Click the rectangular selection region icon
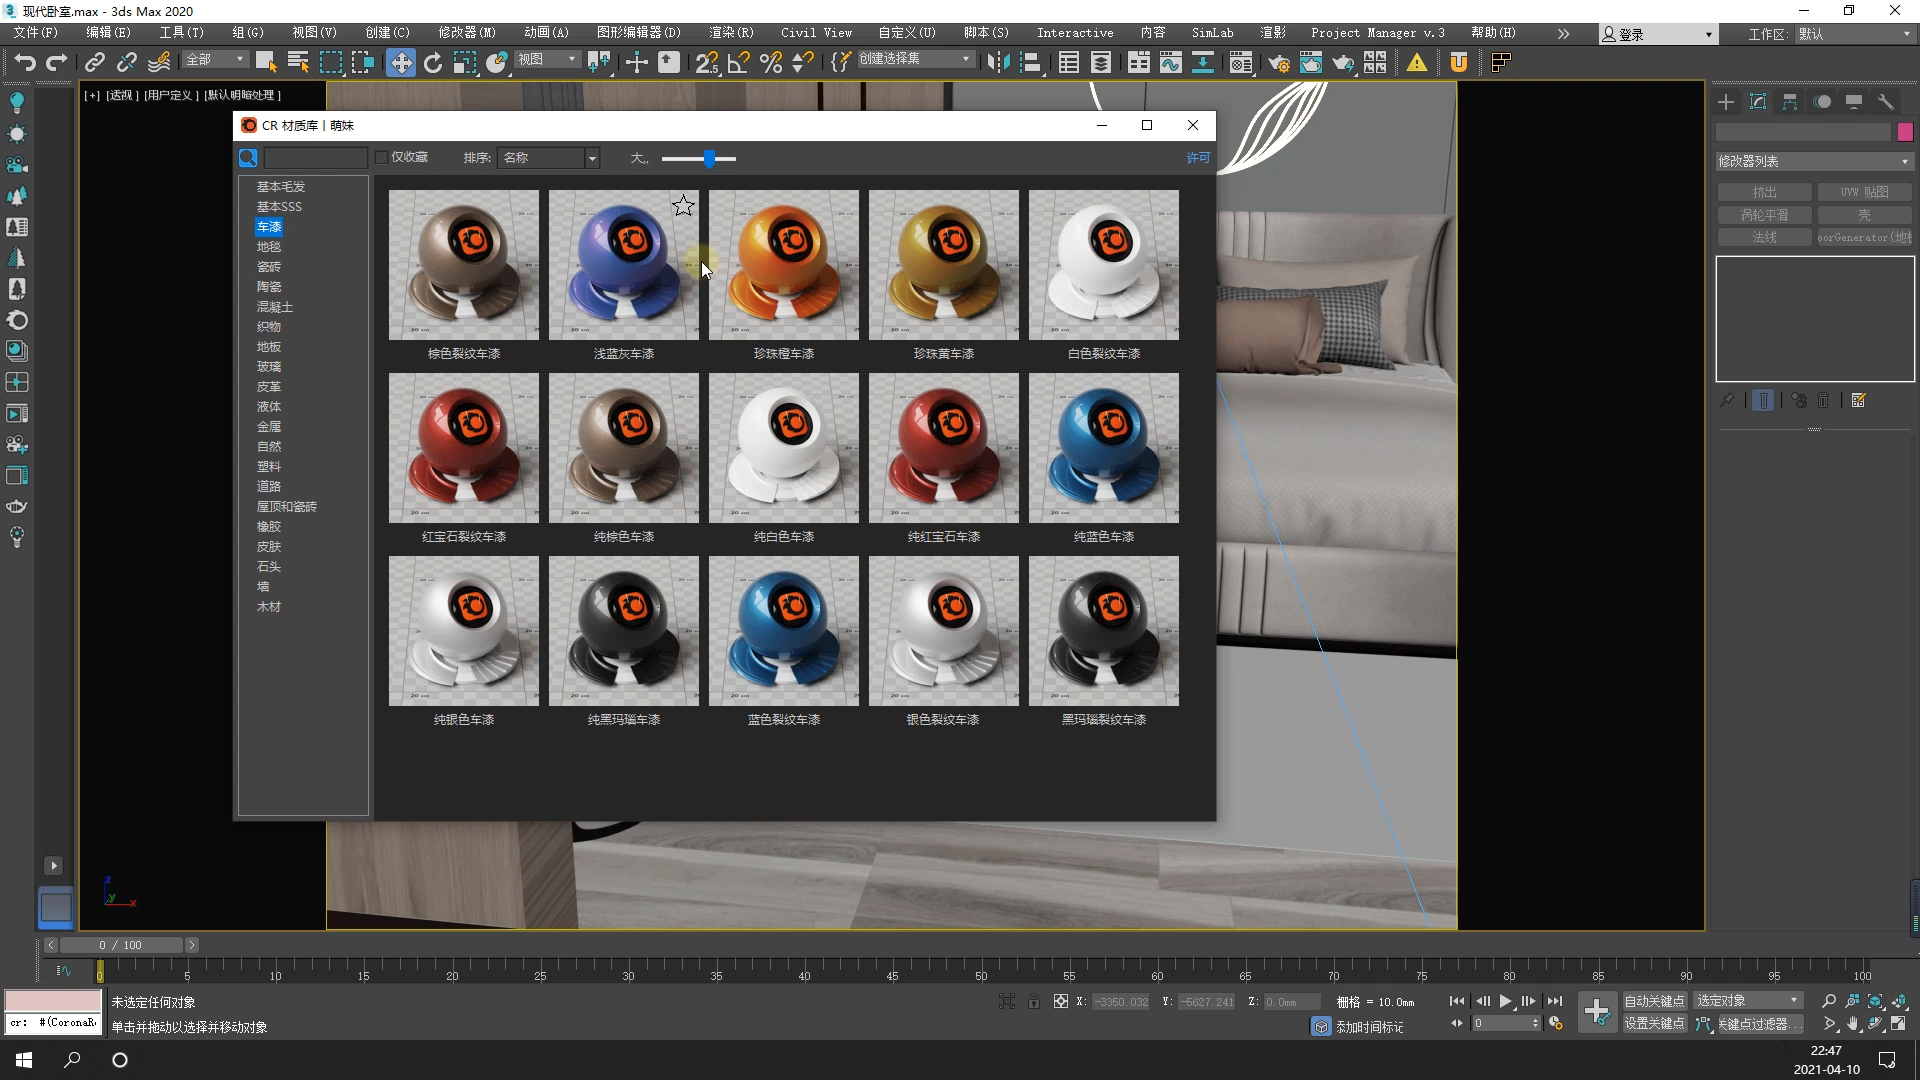 [x=331, y=63]
